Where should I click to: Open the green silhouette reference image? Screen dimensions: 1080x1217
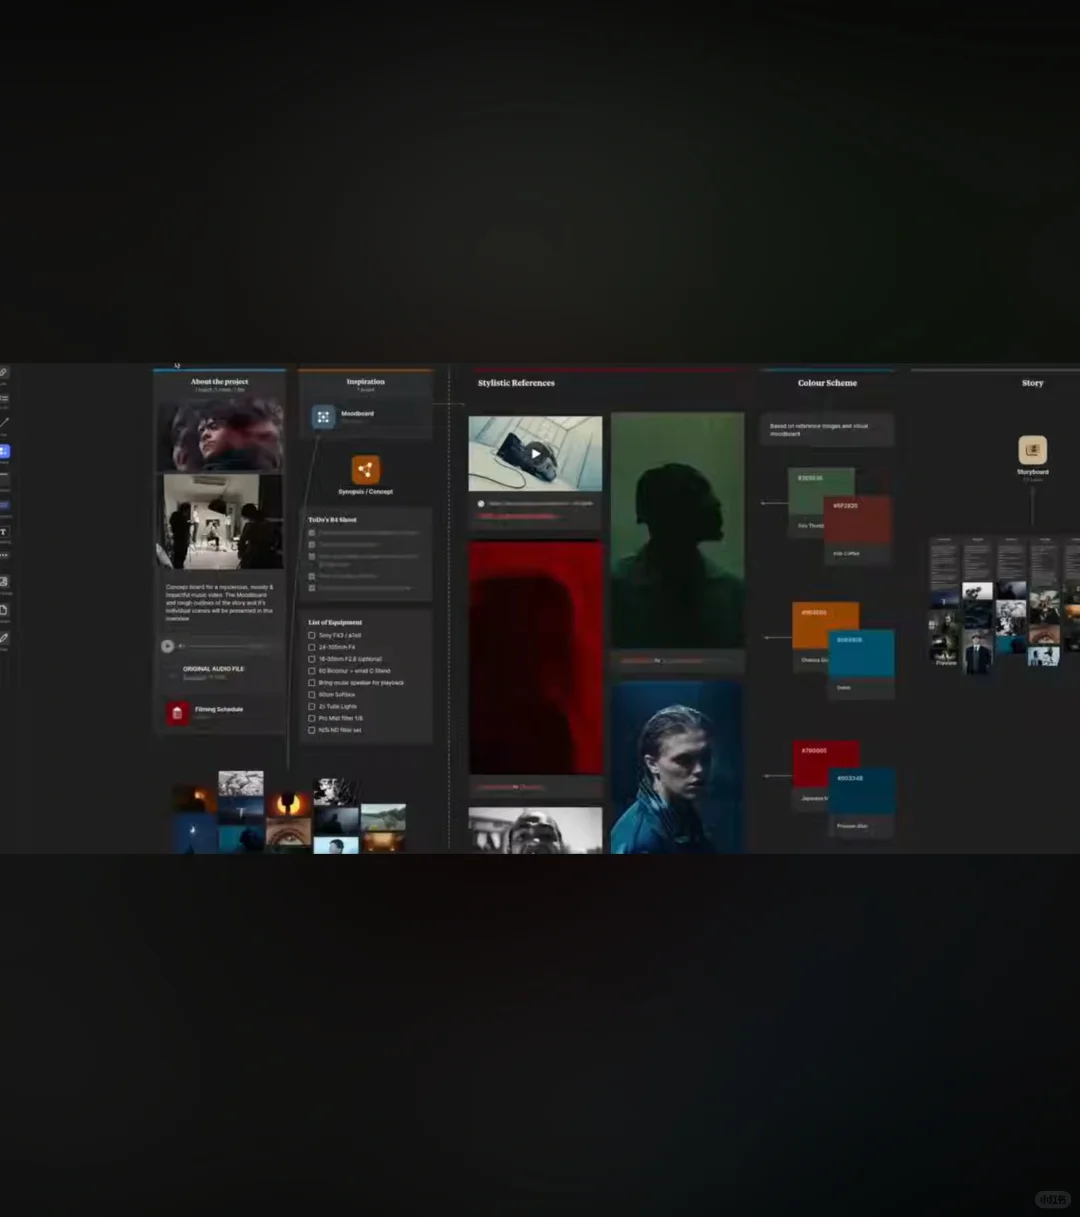677,530
